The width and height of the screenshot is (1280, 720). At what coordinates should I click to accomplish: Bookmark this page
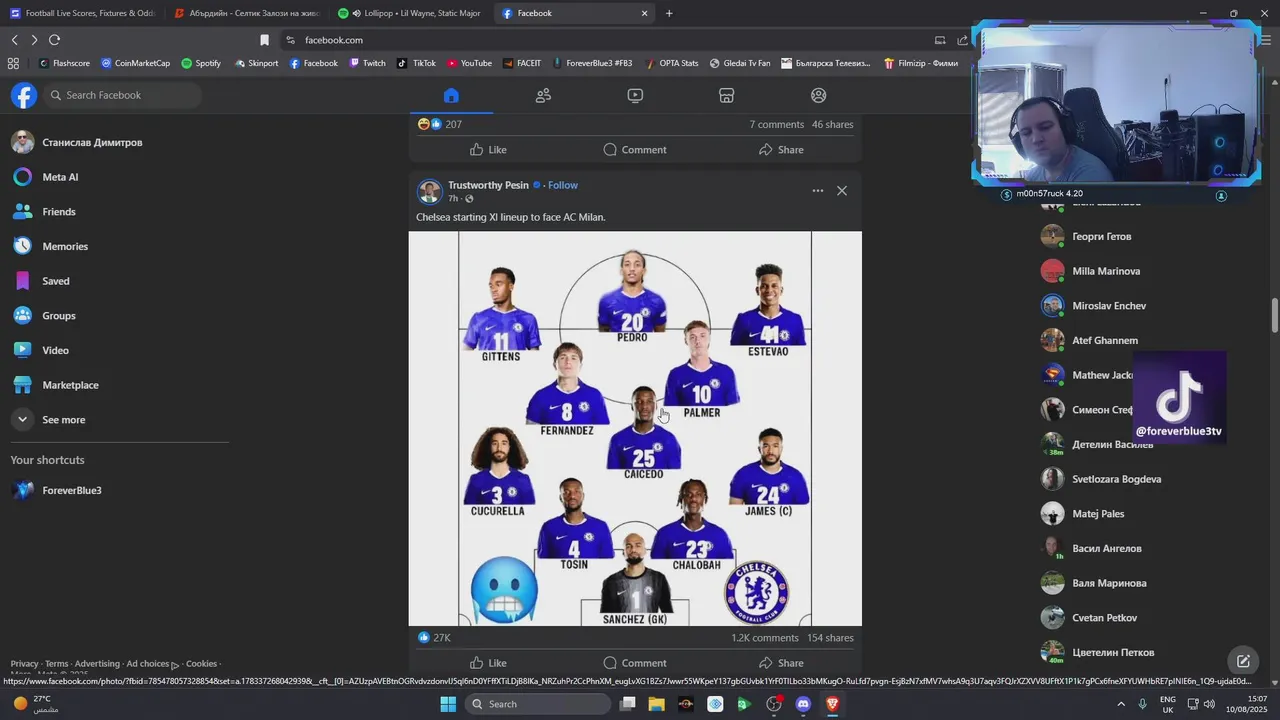click(264, 40)
